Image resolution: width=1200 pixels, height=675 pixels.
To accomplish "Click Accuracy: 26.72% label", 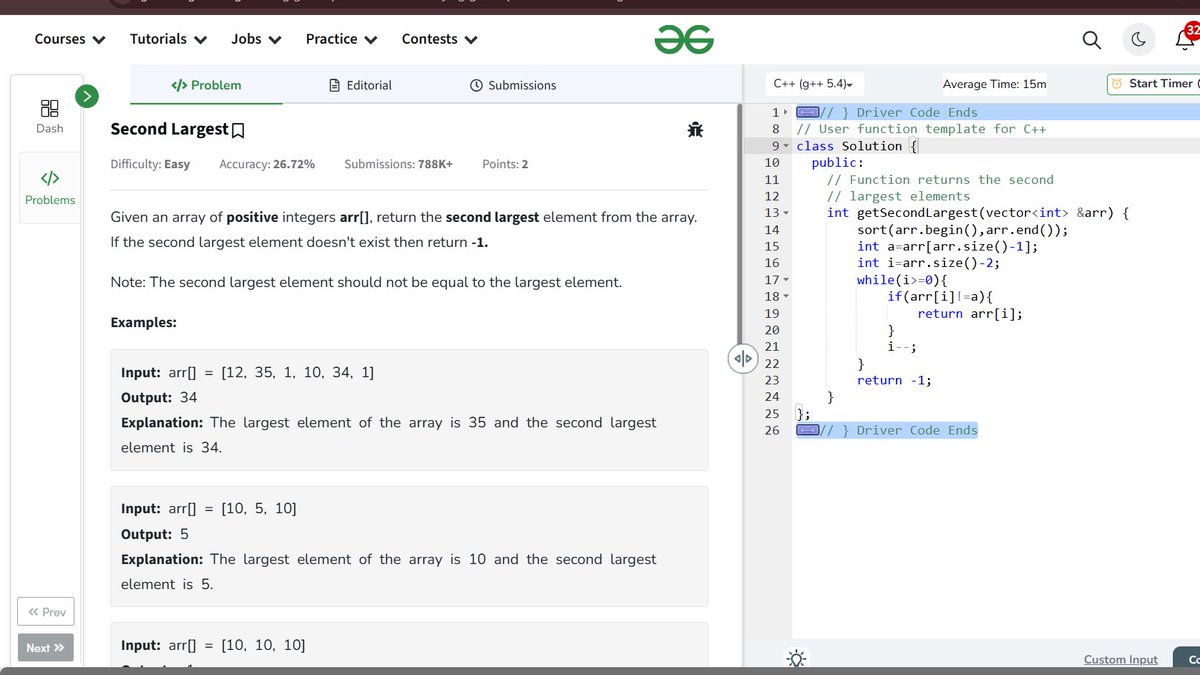I will [x=267, y=164].
